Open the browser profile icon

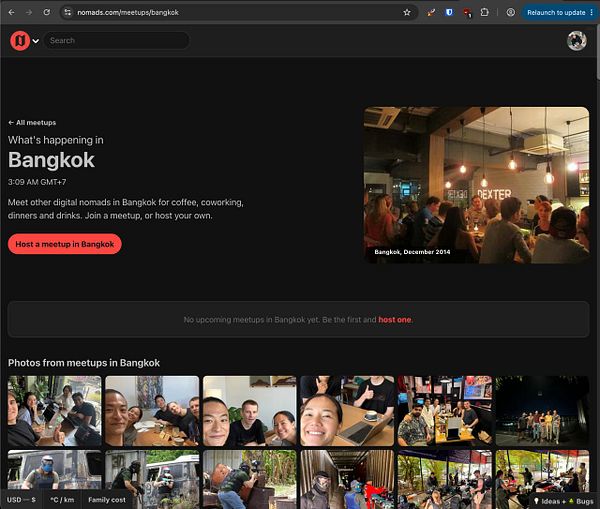point(510,12)
